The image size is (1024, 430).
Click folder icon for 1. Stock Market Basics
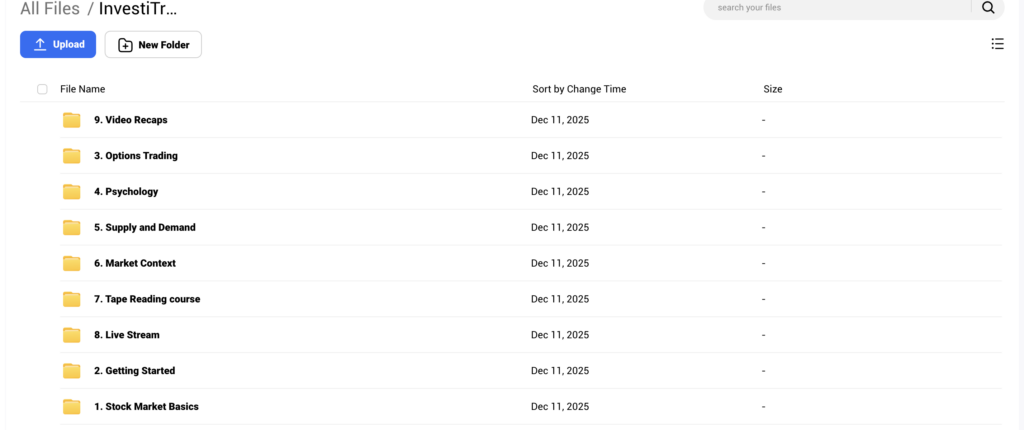(x=72, y=407)
